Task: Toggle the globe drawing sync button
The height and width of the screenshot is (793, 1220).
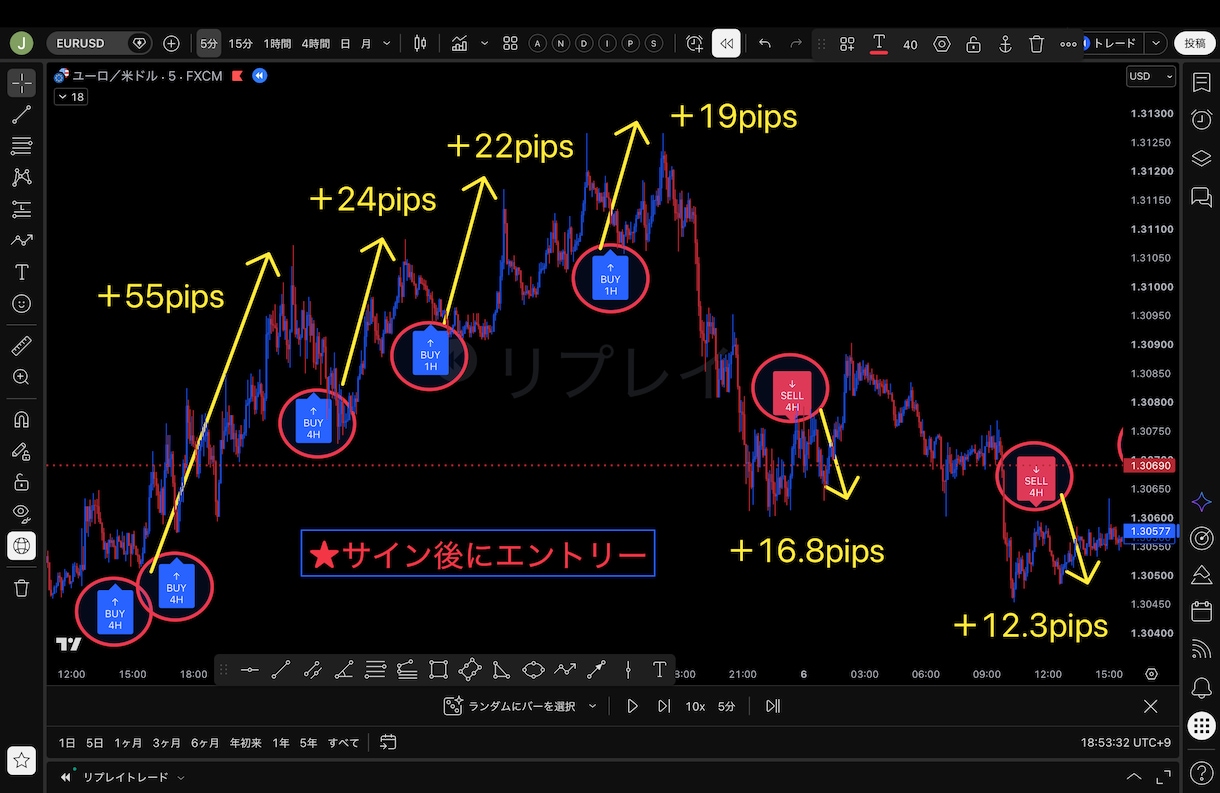Action: [x=22, y=545]
